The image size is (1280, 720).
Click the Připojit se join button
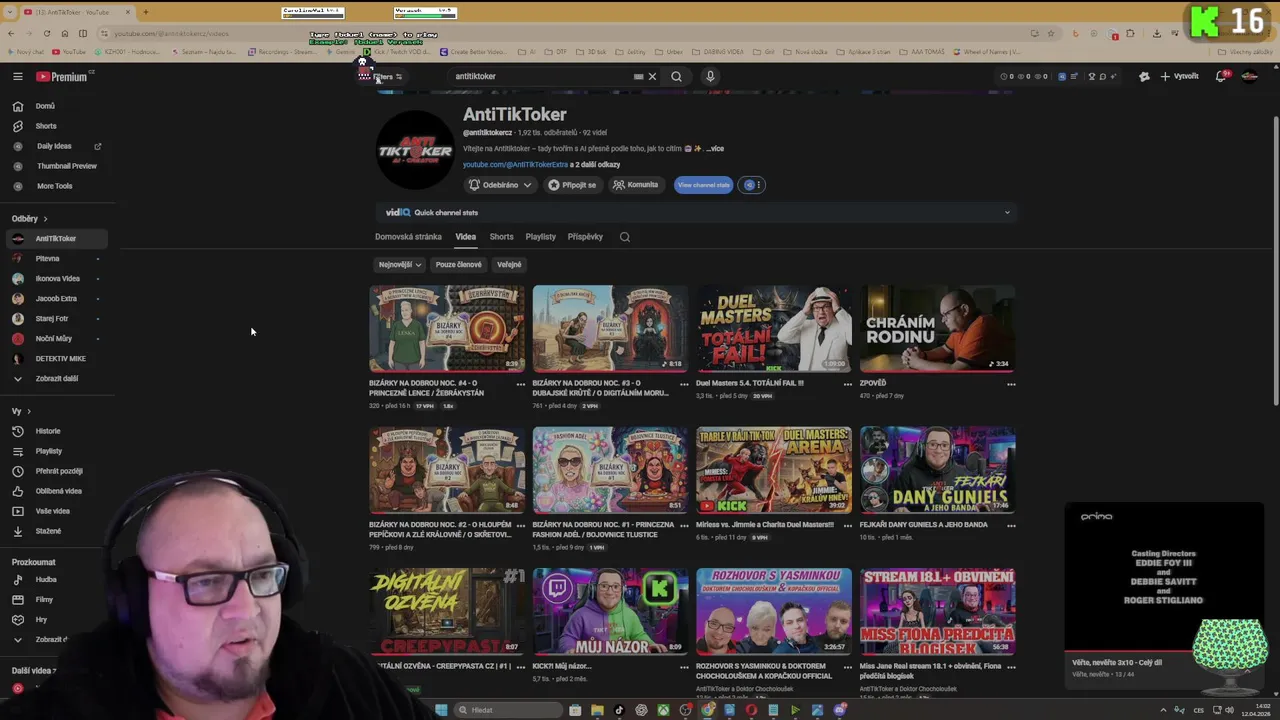(x=572, y=185)
